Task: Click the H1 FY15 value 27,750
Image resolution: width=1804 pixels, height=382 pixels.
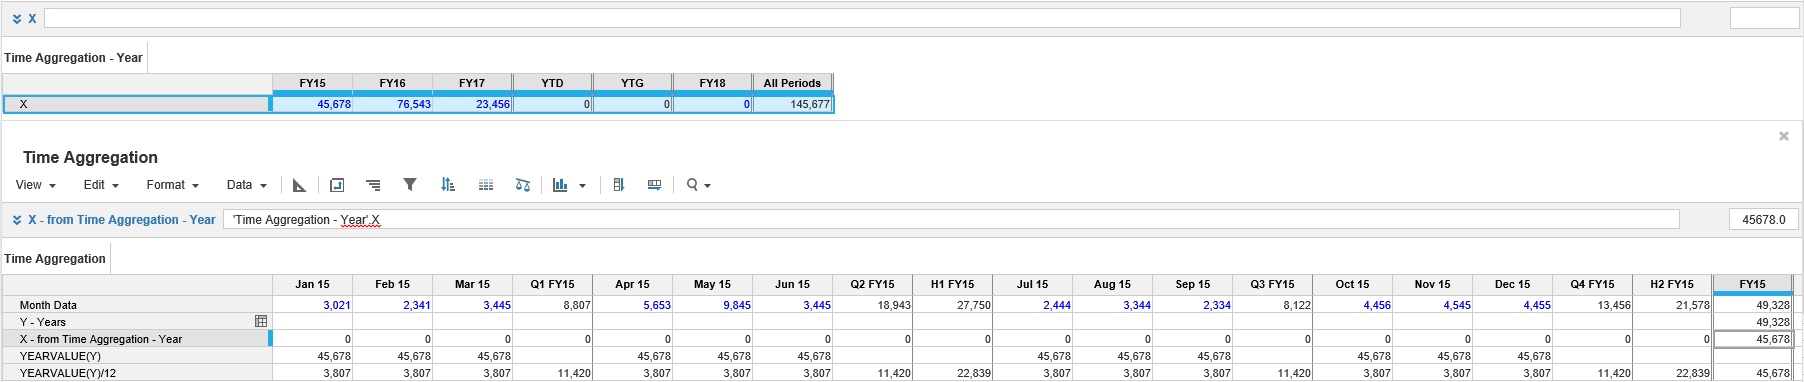Action: coord(952,305)
